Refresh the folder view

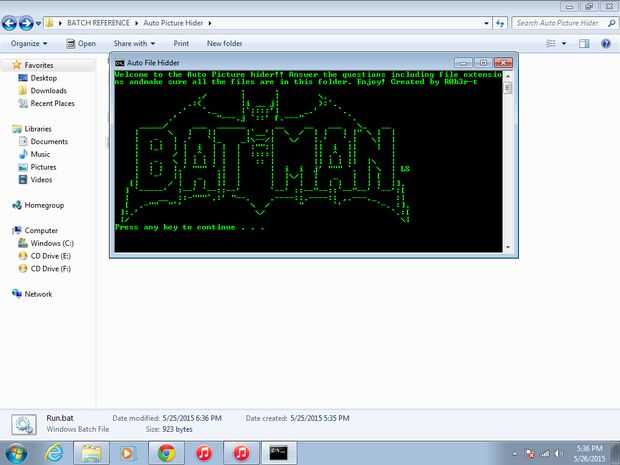click(x=500, y=23)
